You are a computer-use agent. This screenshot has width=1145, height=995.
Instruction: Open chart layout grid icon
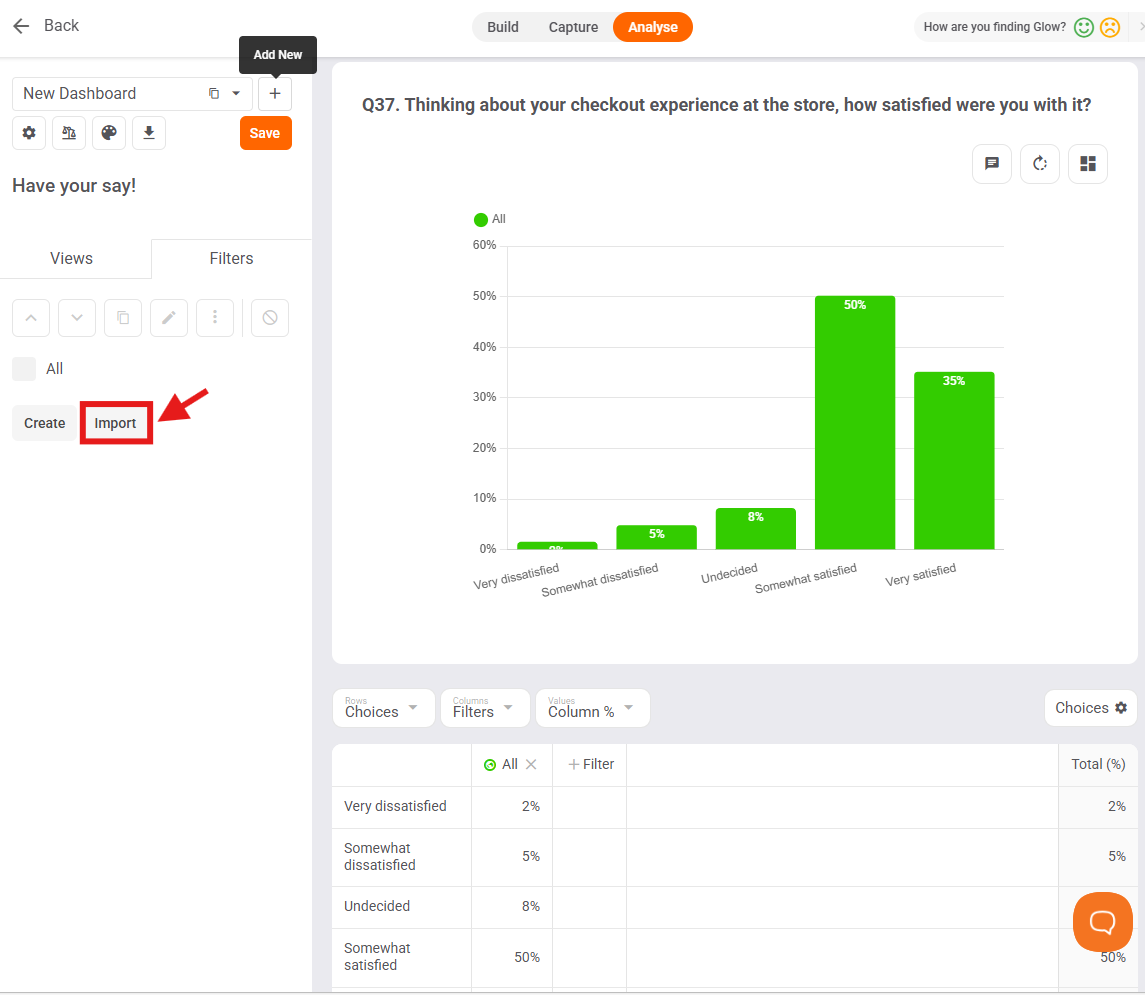pos(1088,164)
